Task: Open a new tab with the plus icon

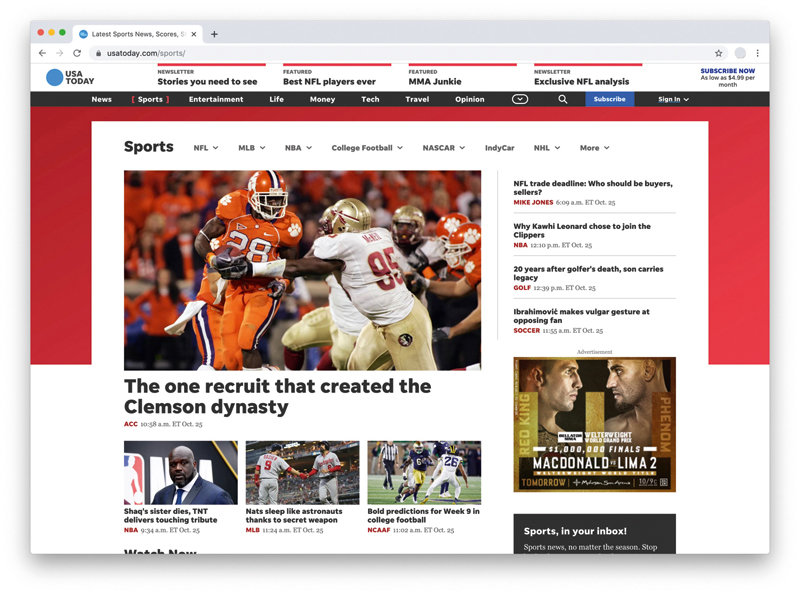Action: pyautogui.click(x=214, y=34)
